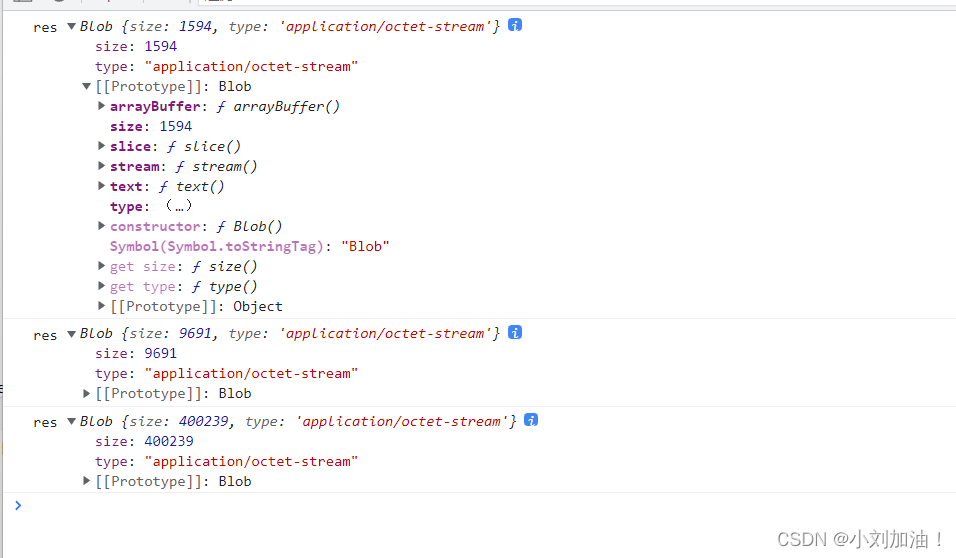This screenshot has width=956, height=558.
Task: Expand the constructor: Blob() entry
Action: click(x=102, y=226)
